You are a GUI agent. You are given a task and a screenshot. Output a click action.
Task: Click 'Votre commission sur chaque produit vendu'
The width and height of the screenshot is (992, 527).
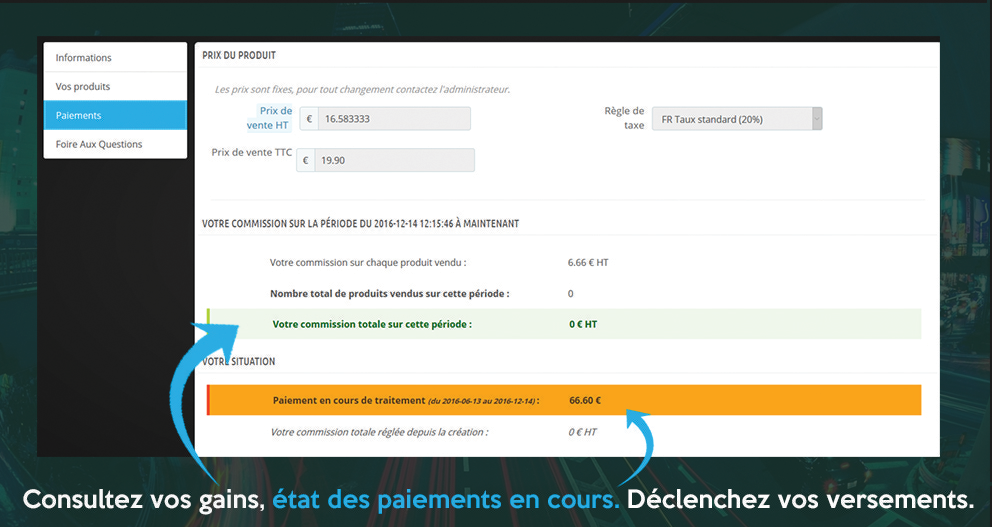click(368, 263)
